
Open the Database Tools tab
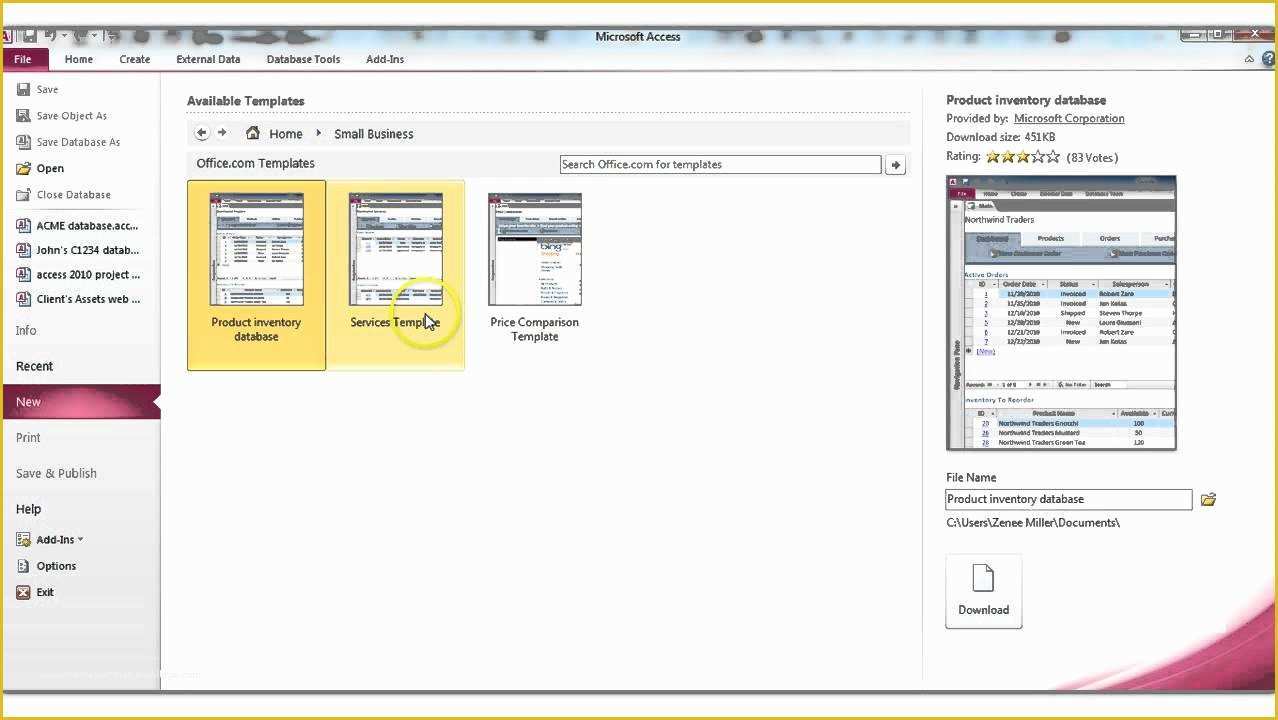click(303, 59)
